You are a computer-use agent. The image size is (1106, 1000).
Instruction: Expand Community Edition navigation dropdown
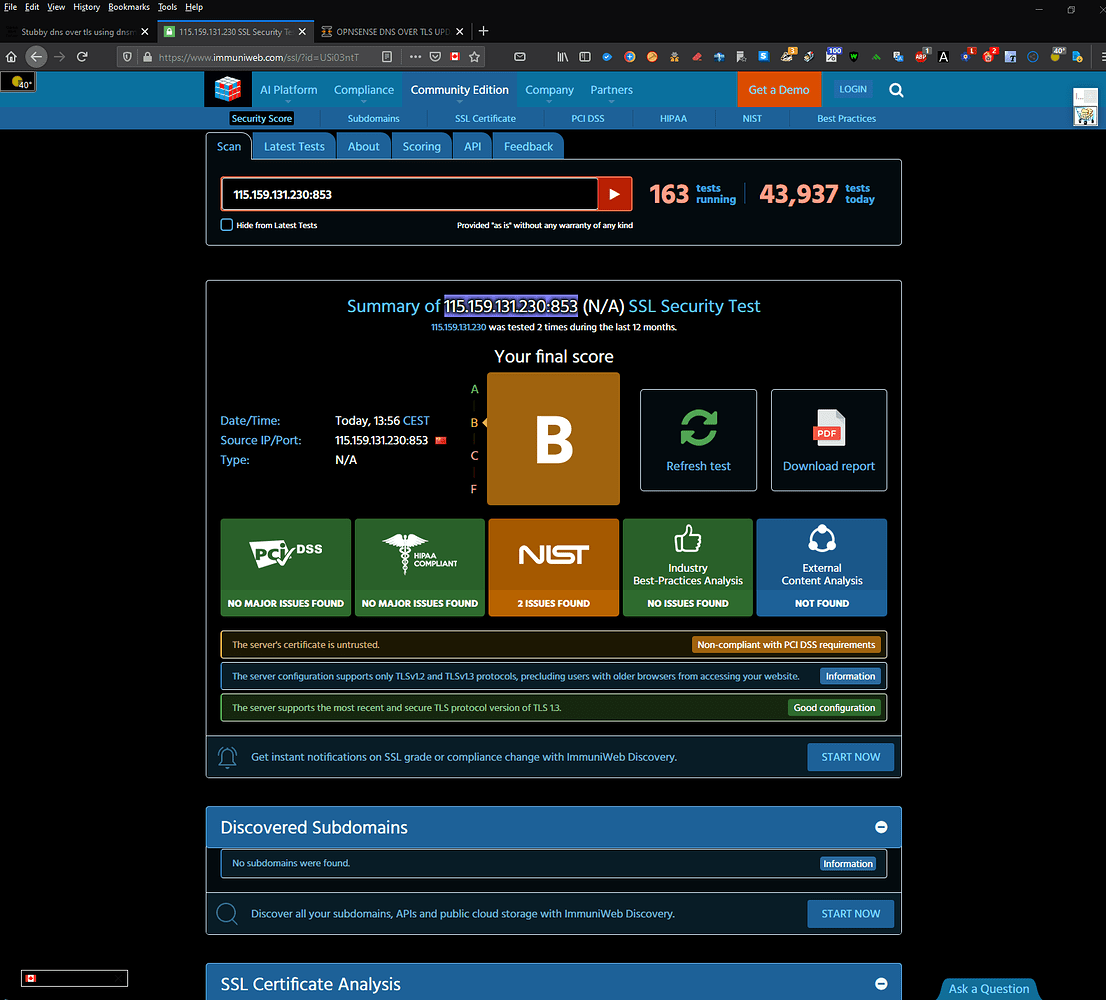(x=459, y=90)
